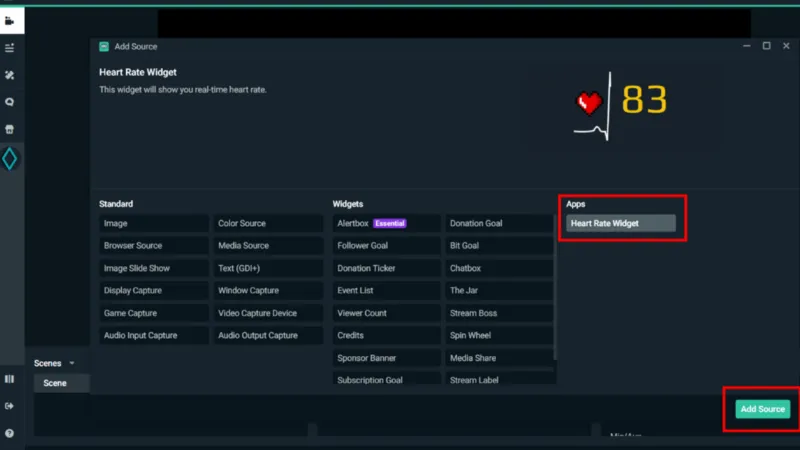Select the Browser Source option
Screen dimensions: 800x450
pyautogui.click(x=154, y=246)
